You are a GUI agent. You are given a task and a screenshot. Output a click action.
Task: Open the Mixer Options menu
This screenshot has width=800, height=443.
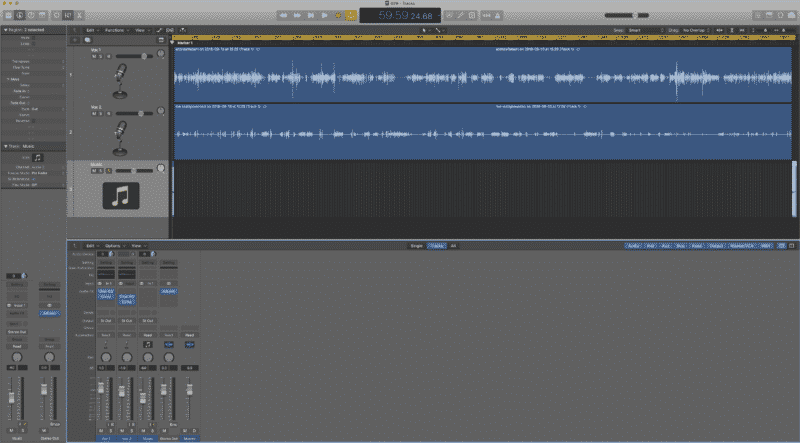[x=115, y=246]
